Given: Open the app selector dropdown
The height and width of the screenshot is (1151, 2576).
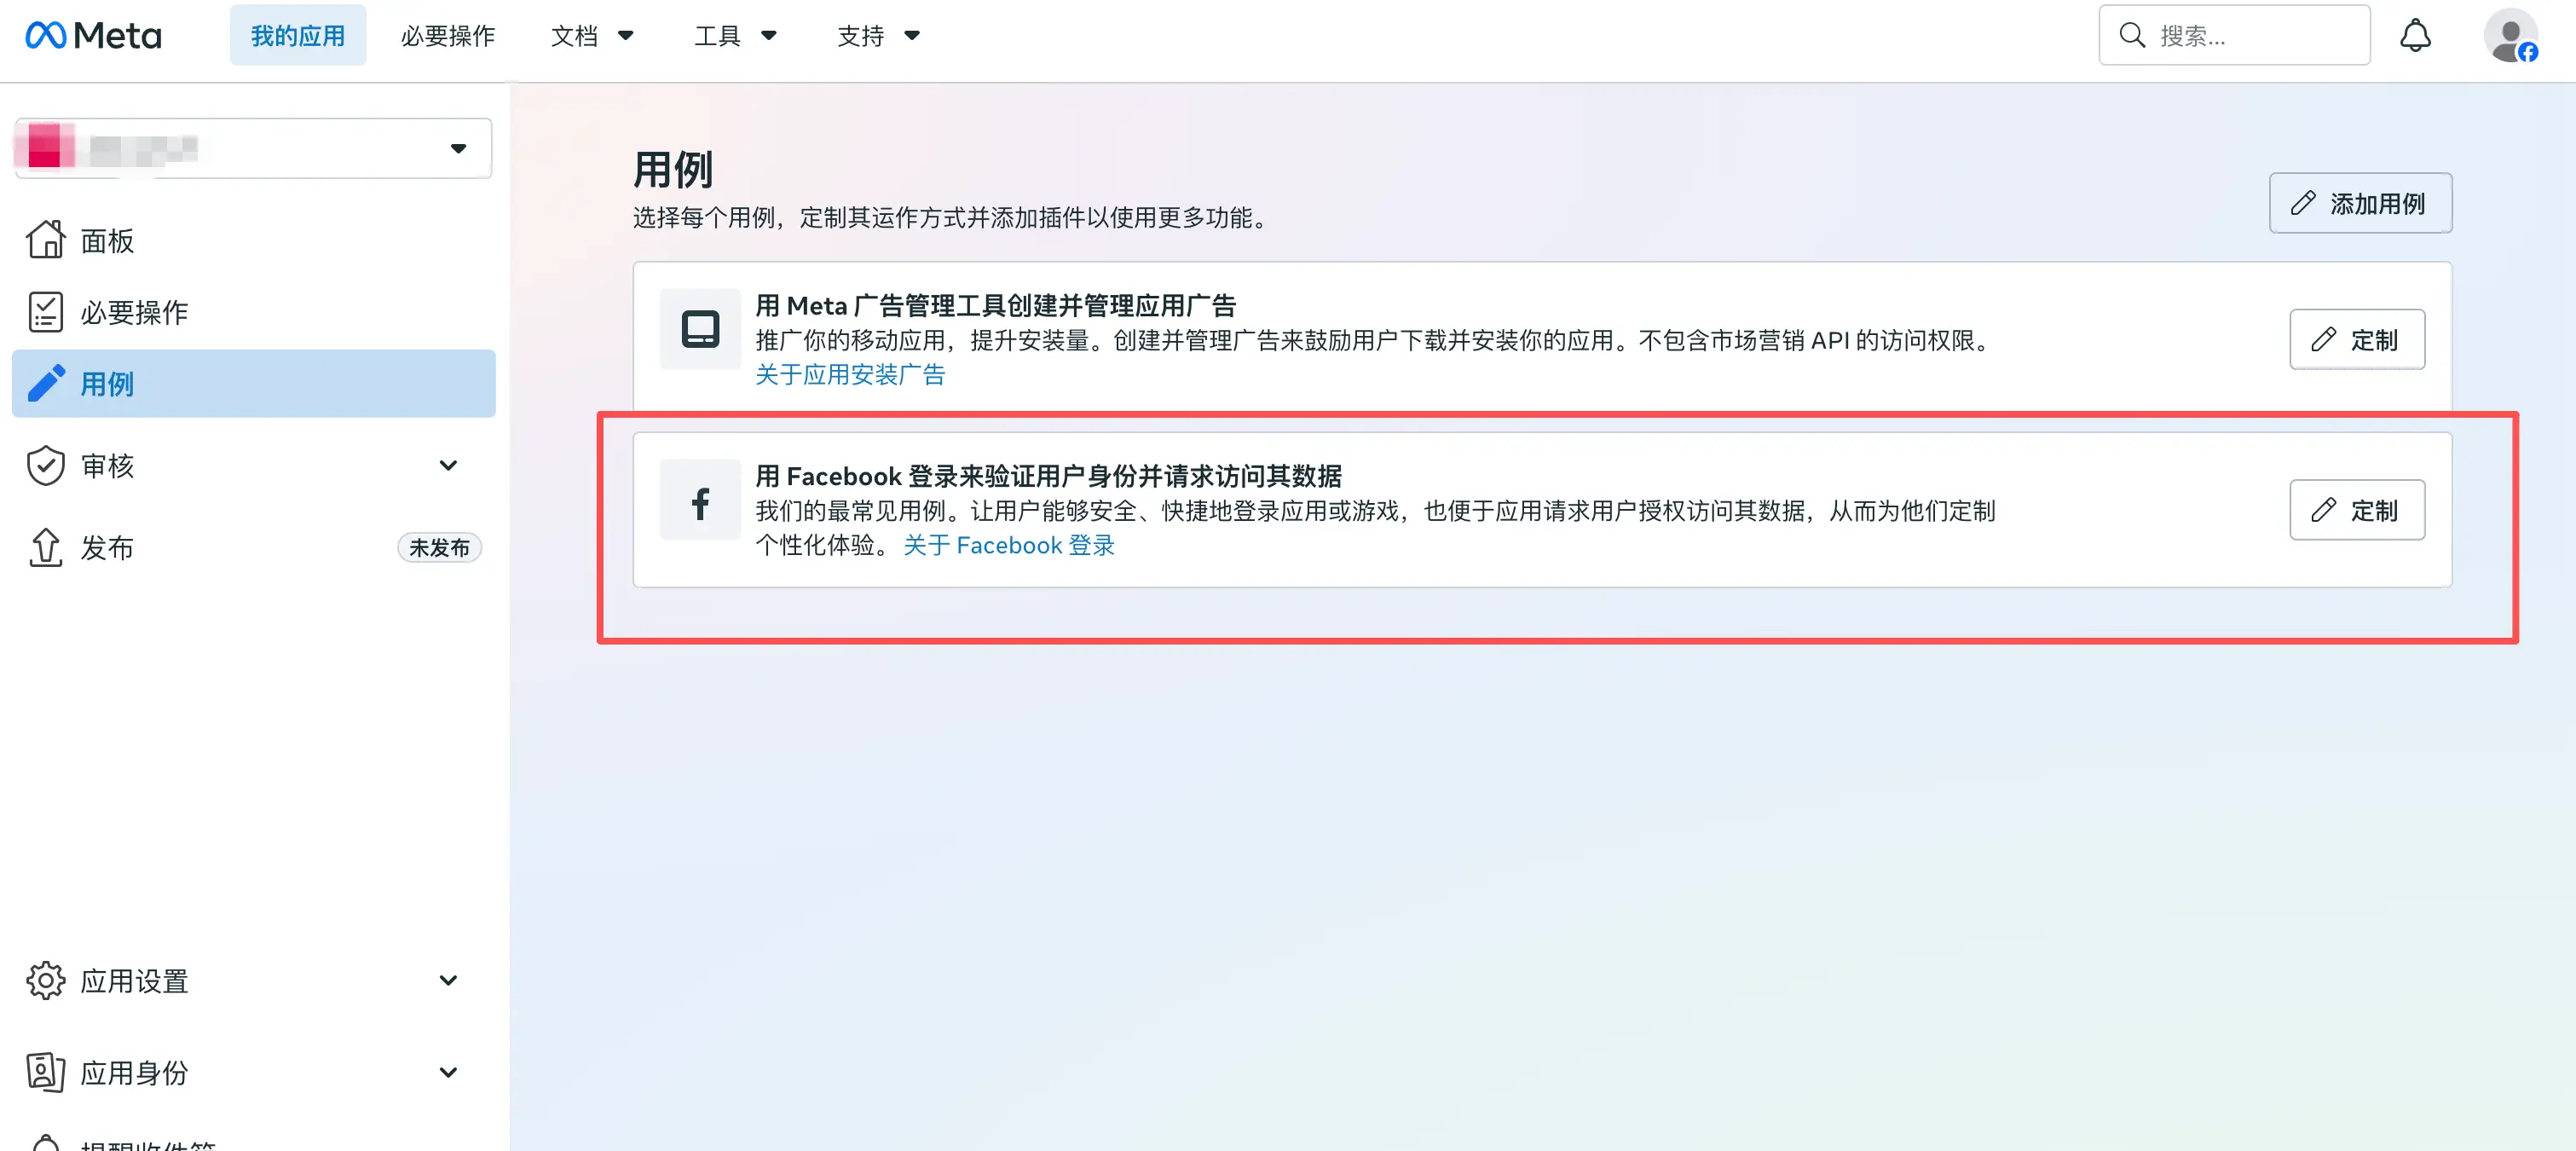Looking at the screenshot, I should [254, 148].
